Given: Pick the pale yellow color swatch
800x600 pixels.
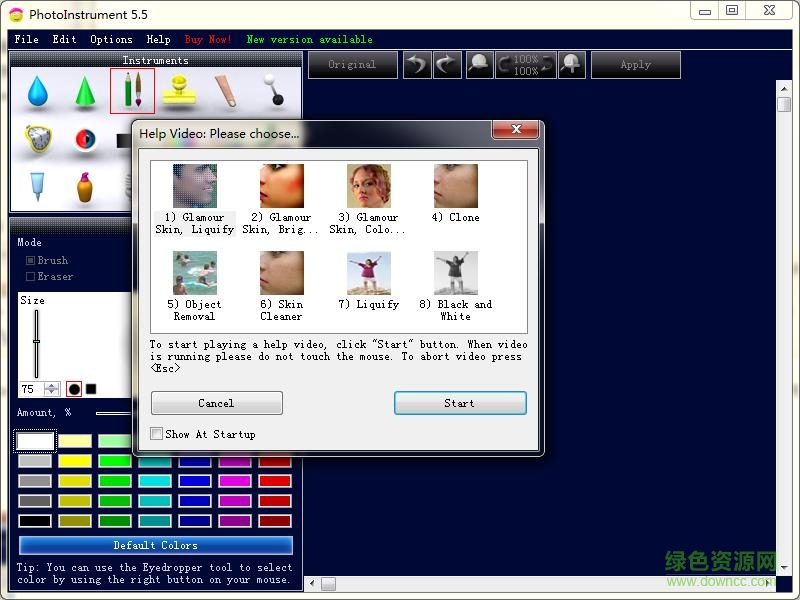Looking at the screenshot, I should (x=75, y=441).
